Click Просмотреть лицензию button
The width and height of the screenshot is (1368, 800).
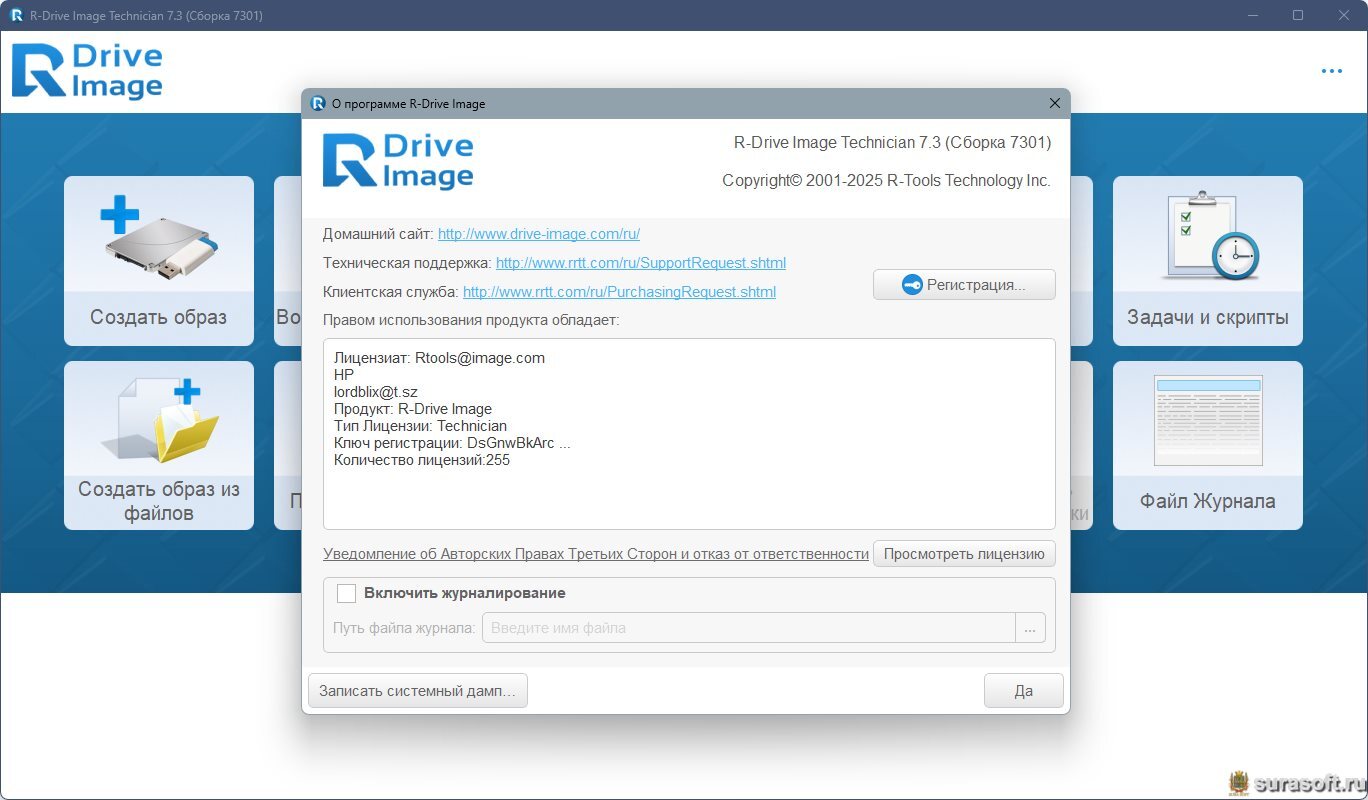click(x=964, y=553)
